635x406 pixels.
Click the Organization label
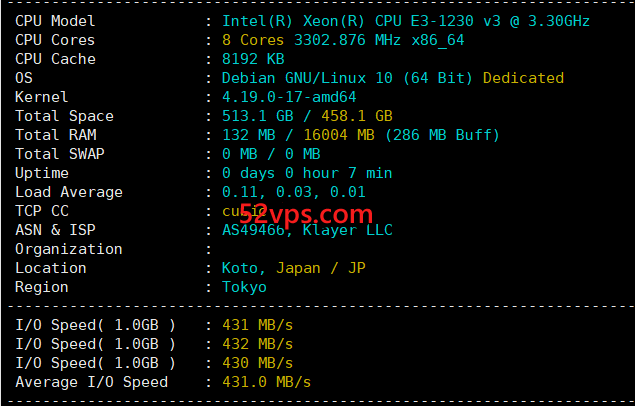click(69, 249)
